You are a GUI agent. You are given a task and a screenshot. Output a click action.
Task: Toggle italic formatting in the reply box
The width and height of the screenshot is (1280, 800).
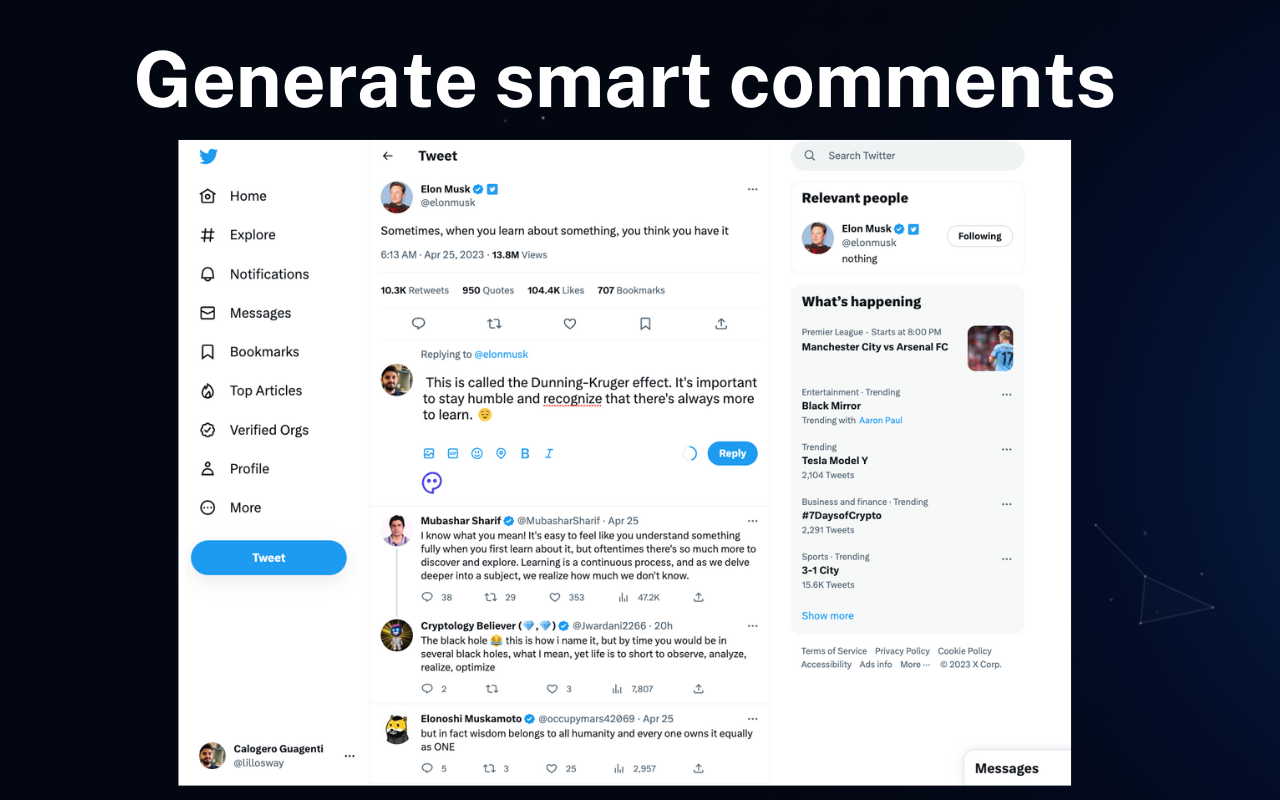point(549,453)
